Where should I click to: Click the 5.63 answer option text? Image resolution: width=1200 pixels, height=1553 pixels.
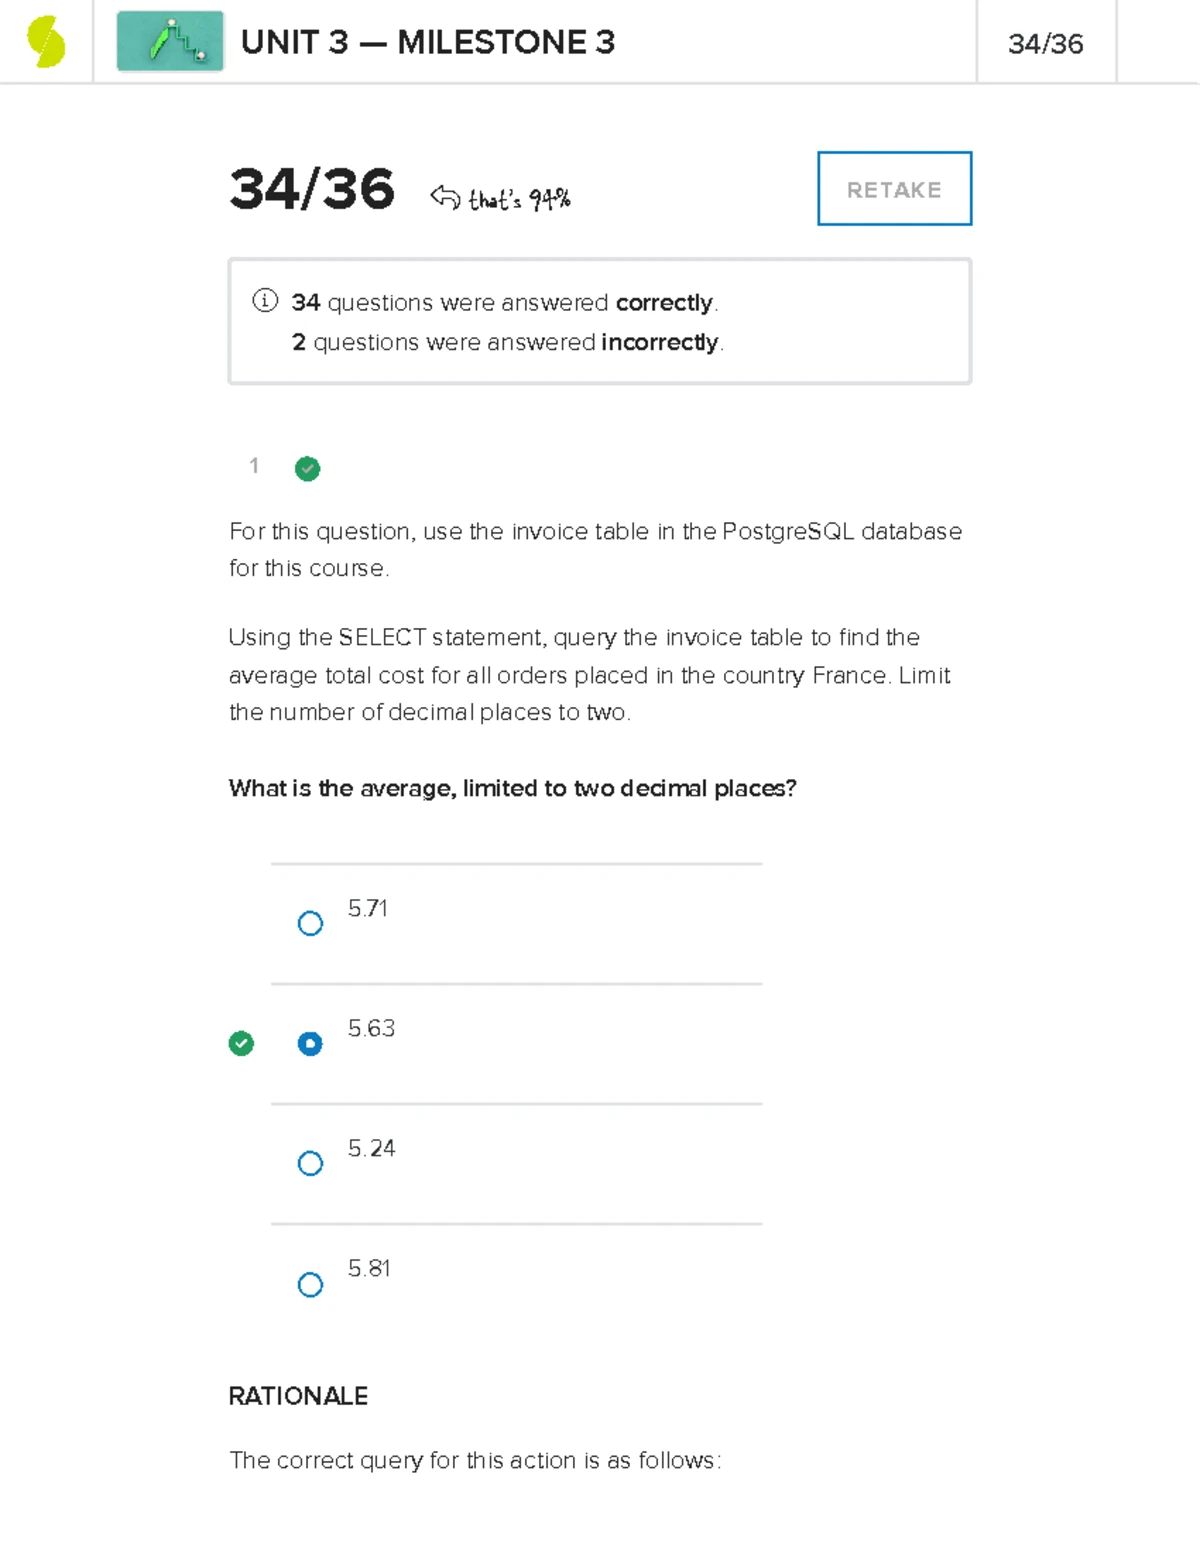pyautogui.click(x=371, y=1028)
